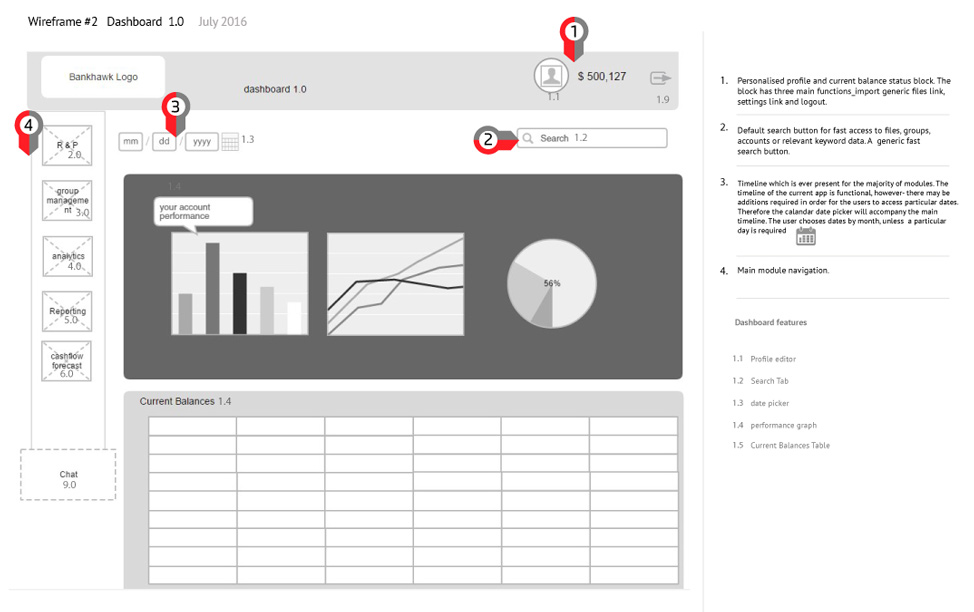Click the dd day field

[x=165, y=142]
